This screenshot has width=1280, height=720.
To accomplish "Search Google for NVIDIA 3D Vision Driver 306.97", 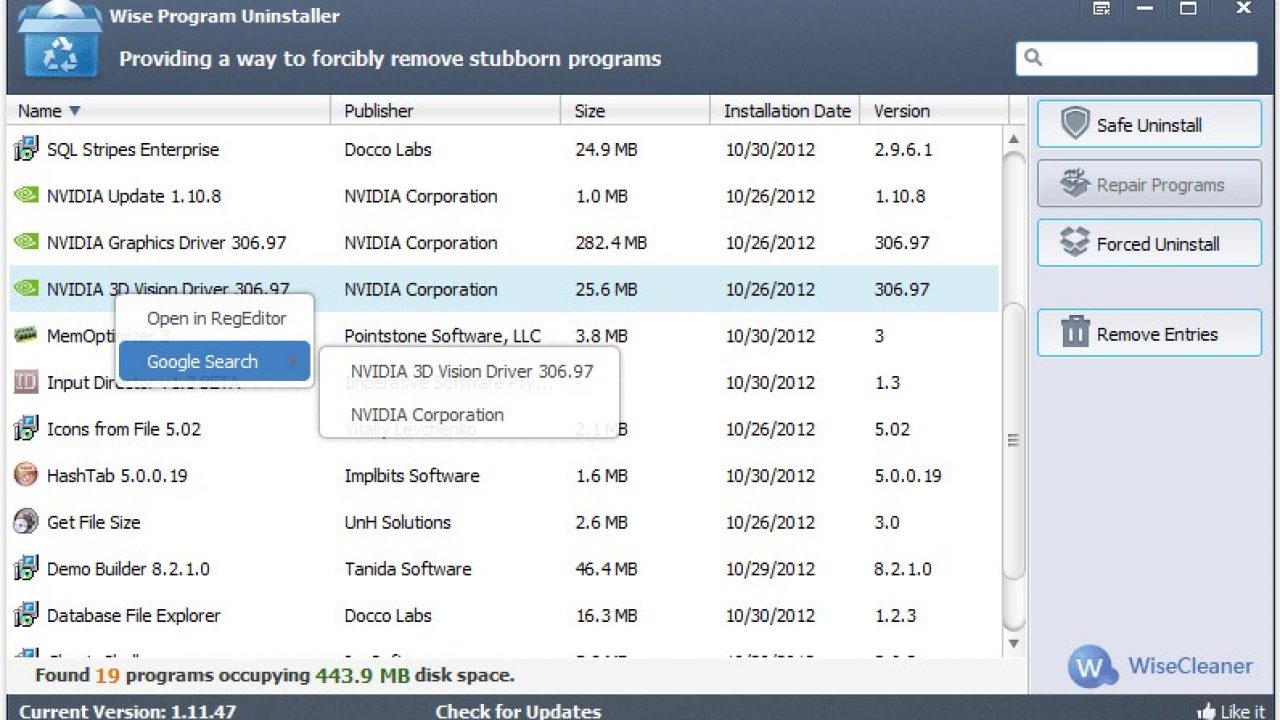I will pyautogui.click(x=471, y=371).
